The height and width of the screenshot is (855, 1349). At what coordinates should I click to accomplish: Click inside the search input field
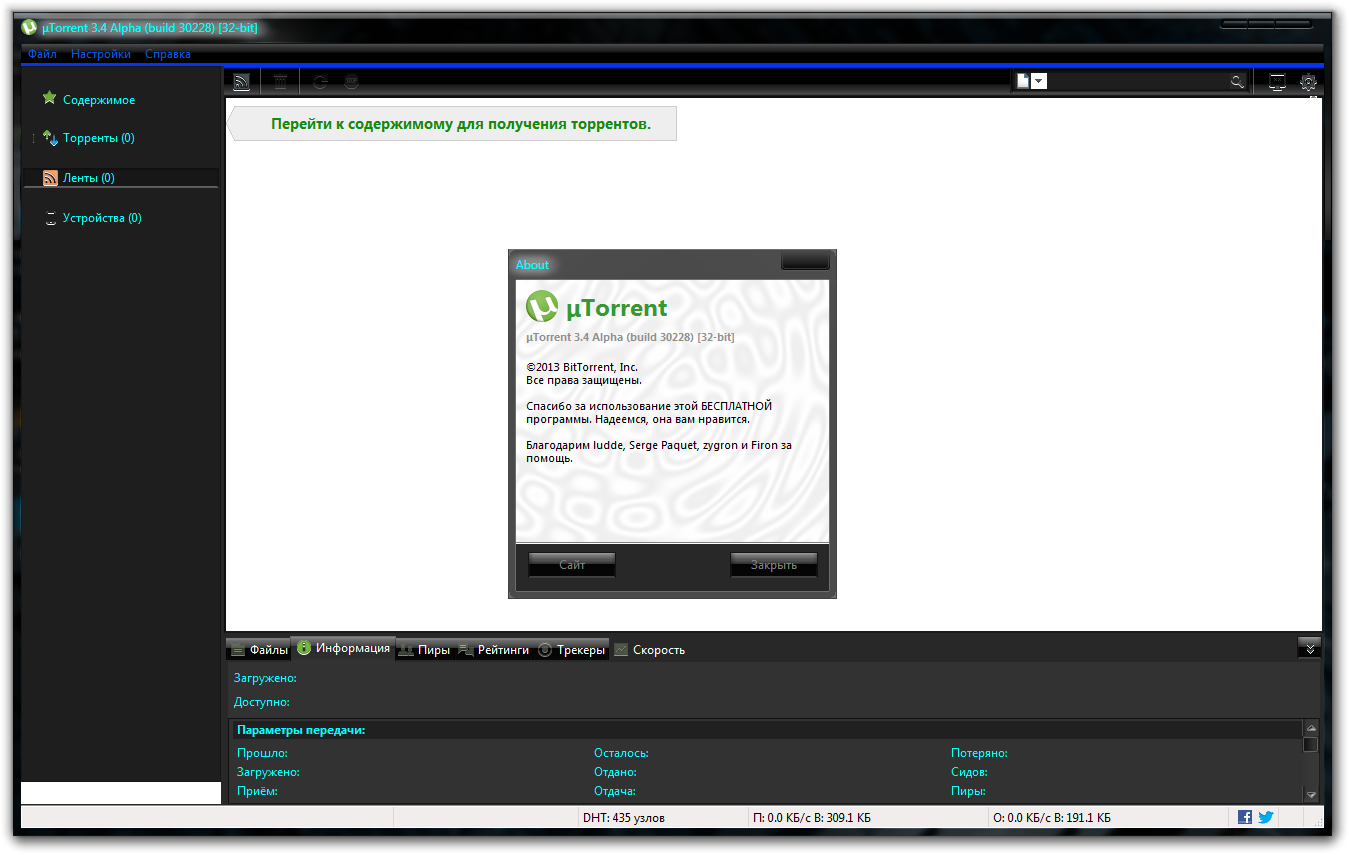(x=1137, y=82)
